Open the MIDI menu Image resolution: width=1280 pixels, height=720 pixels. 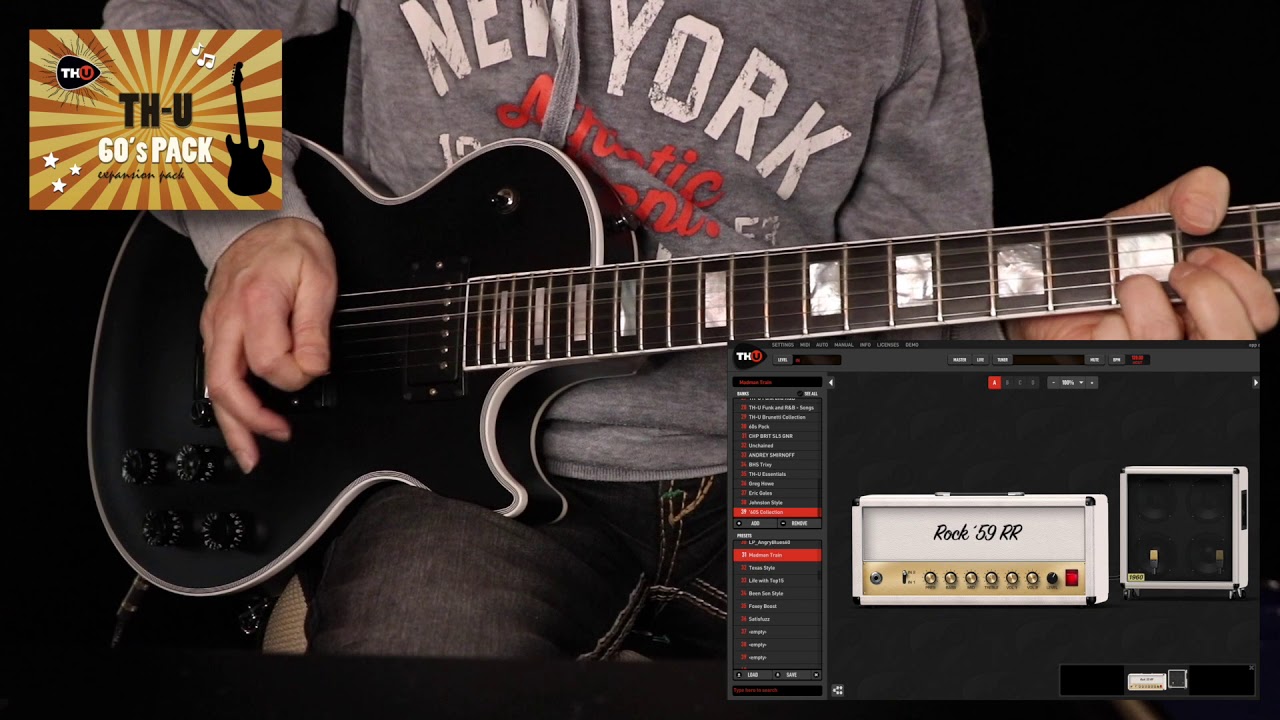click(x=805, y=345)
